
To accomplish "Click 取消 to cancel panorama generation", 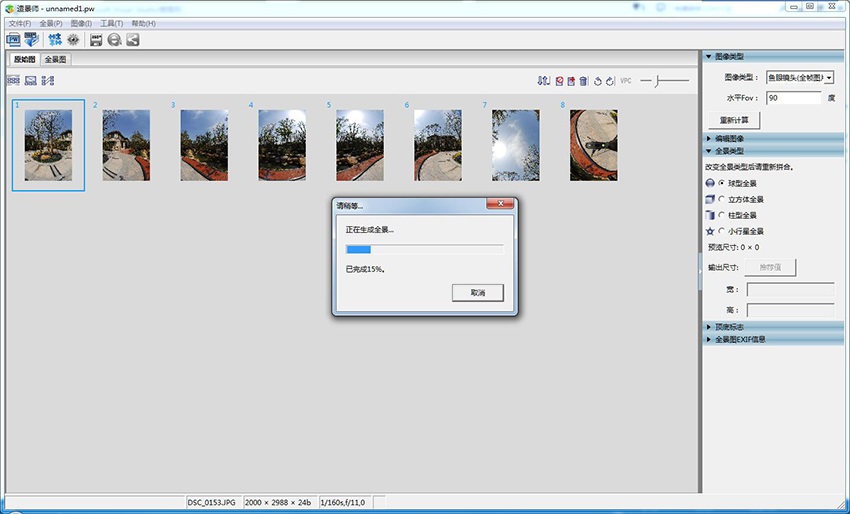I will pyautogui.click(x=476, y=293).
